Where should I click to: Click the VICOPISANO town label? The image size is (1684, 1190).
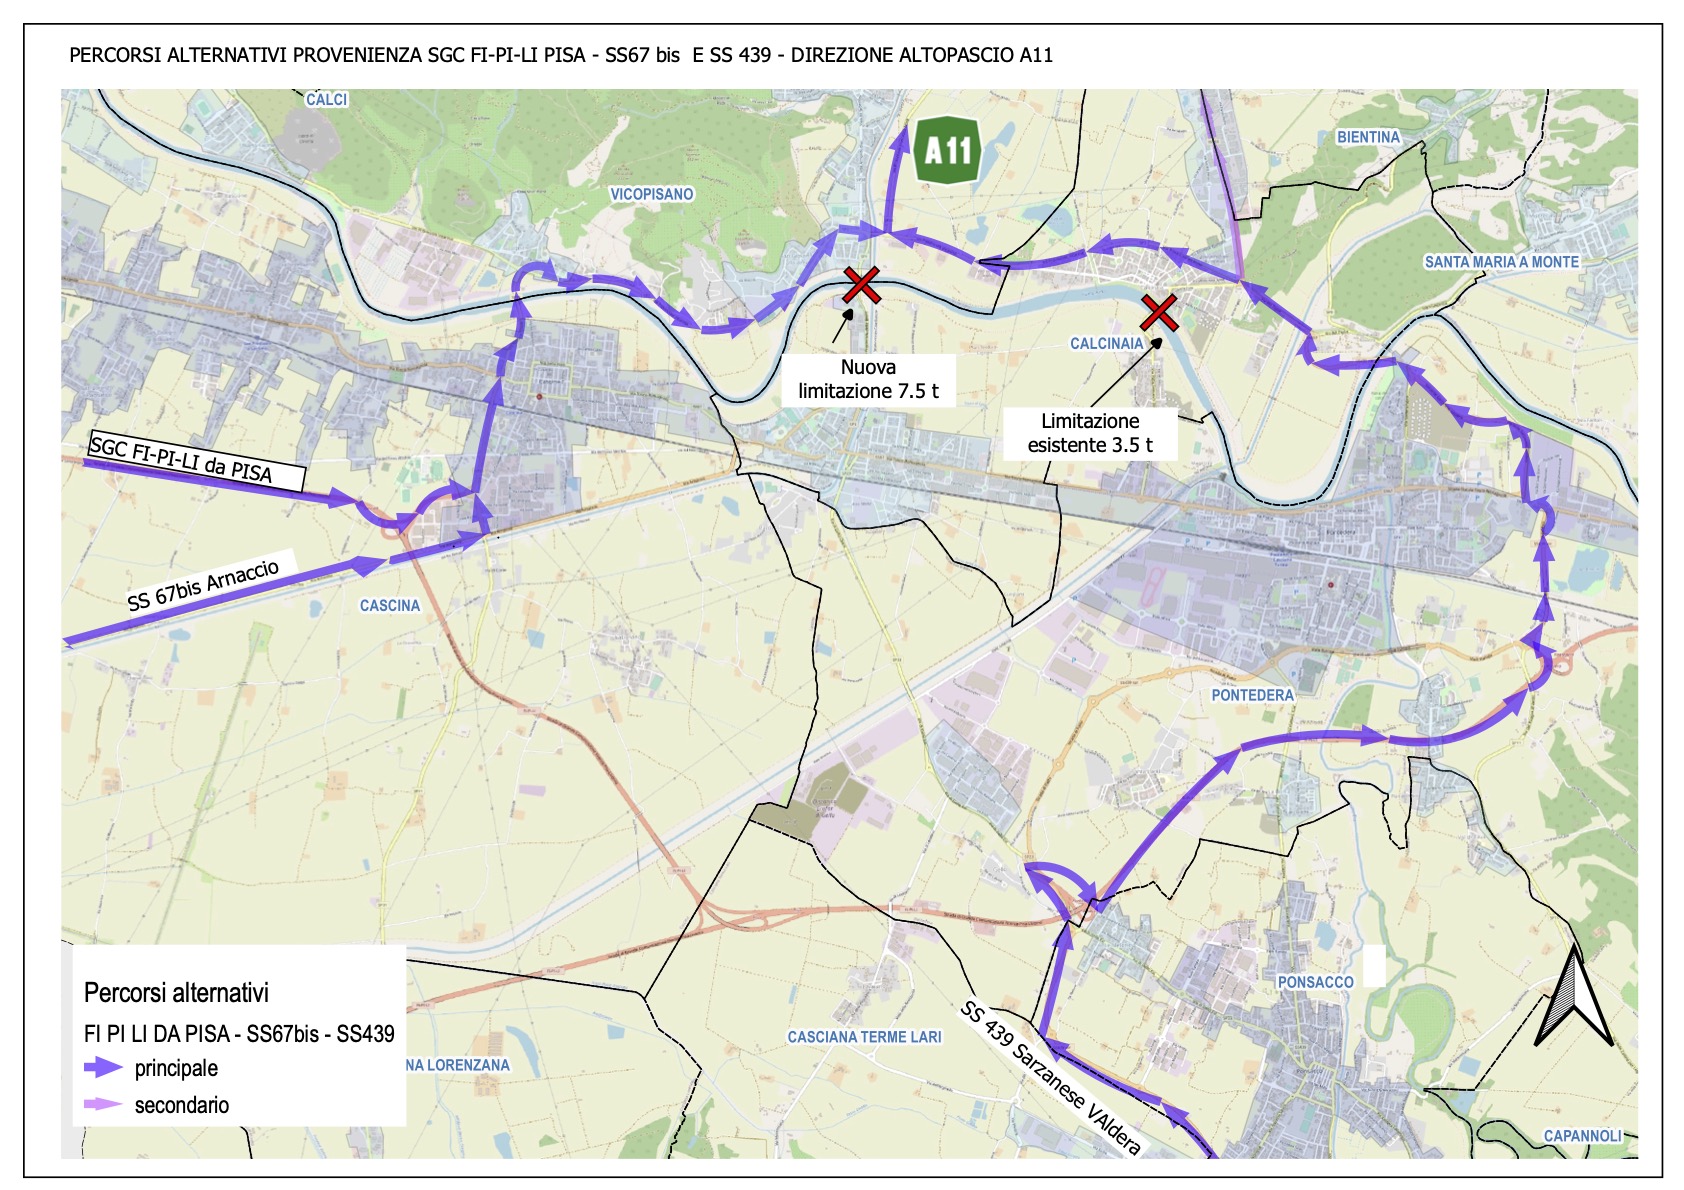click(651, 194)
